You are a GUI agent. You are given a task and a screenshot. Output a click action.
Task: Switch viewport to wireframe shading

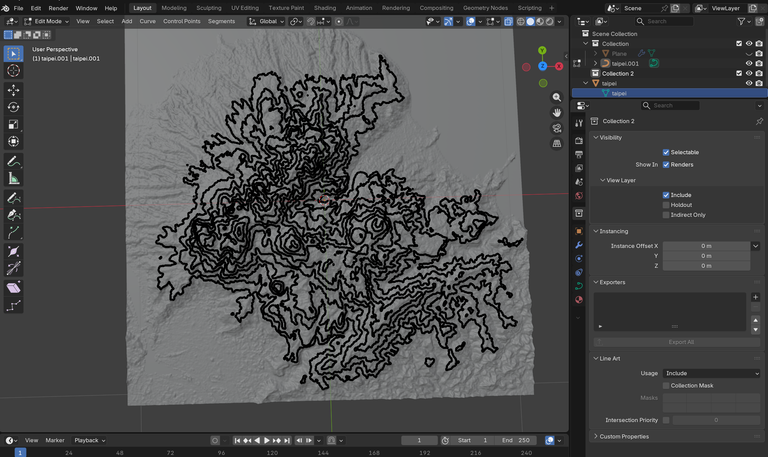click(x=521, y=22)
